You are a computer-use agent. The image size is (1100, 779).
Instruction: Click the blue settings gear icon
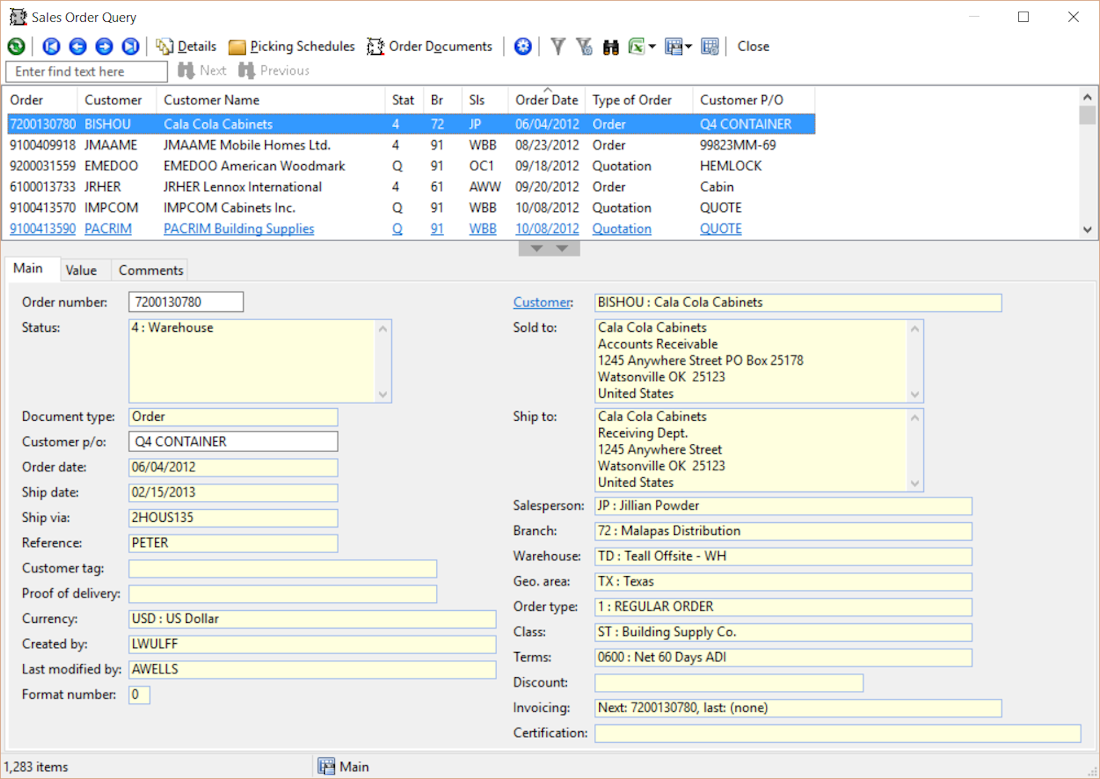(x=523, y=46)
